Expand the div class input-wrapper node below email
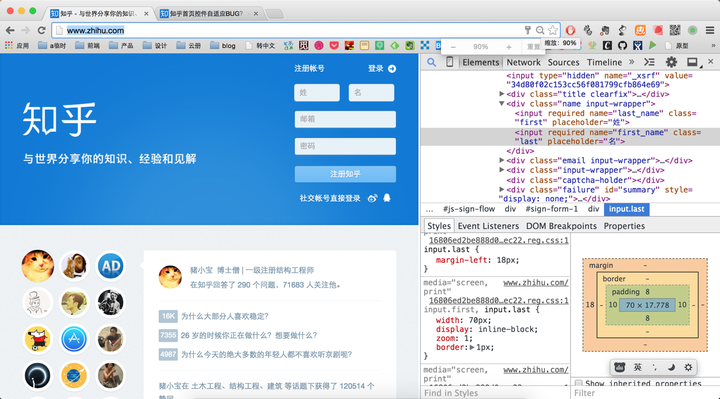This screenshot has width=720, height=399. [x=502, y=170]
